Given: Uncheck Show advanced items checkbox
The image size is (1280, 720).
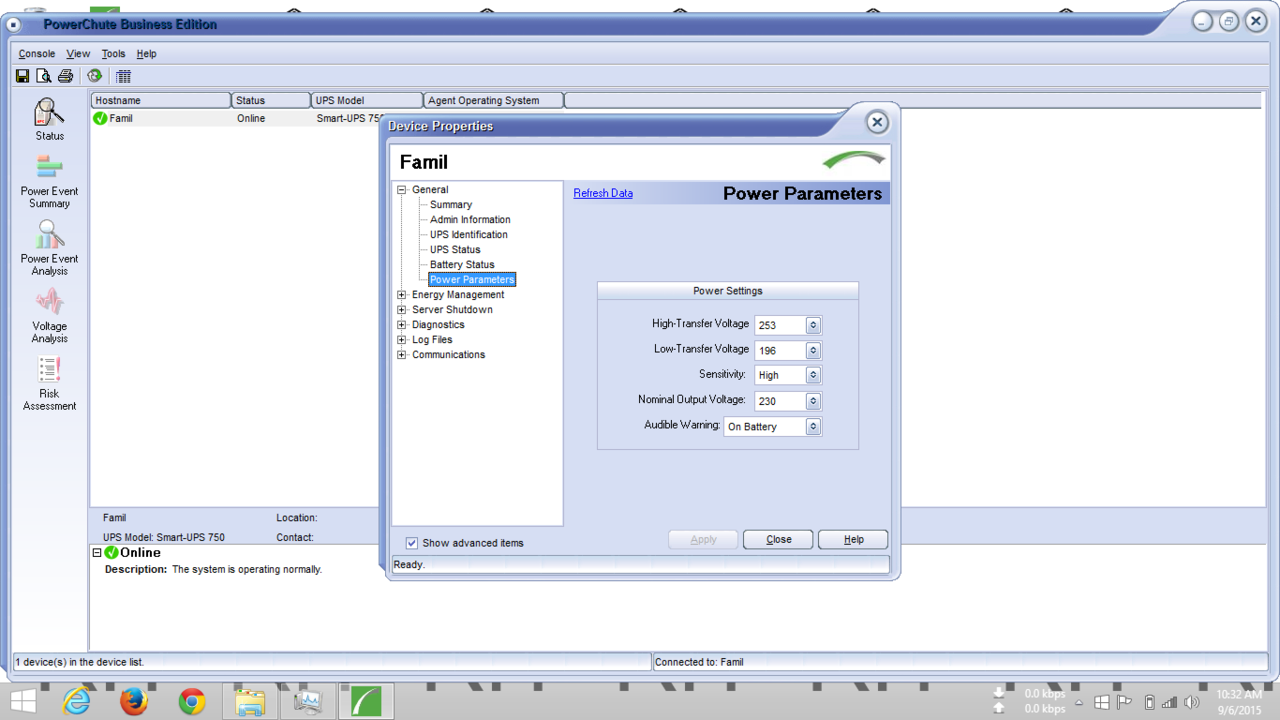Looking at the screenshot, I should coord(412,543).
